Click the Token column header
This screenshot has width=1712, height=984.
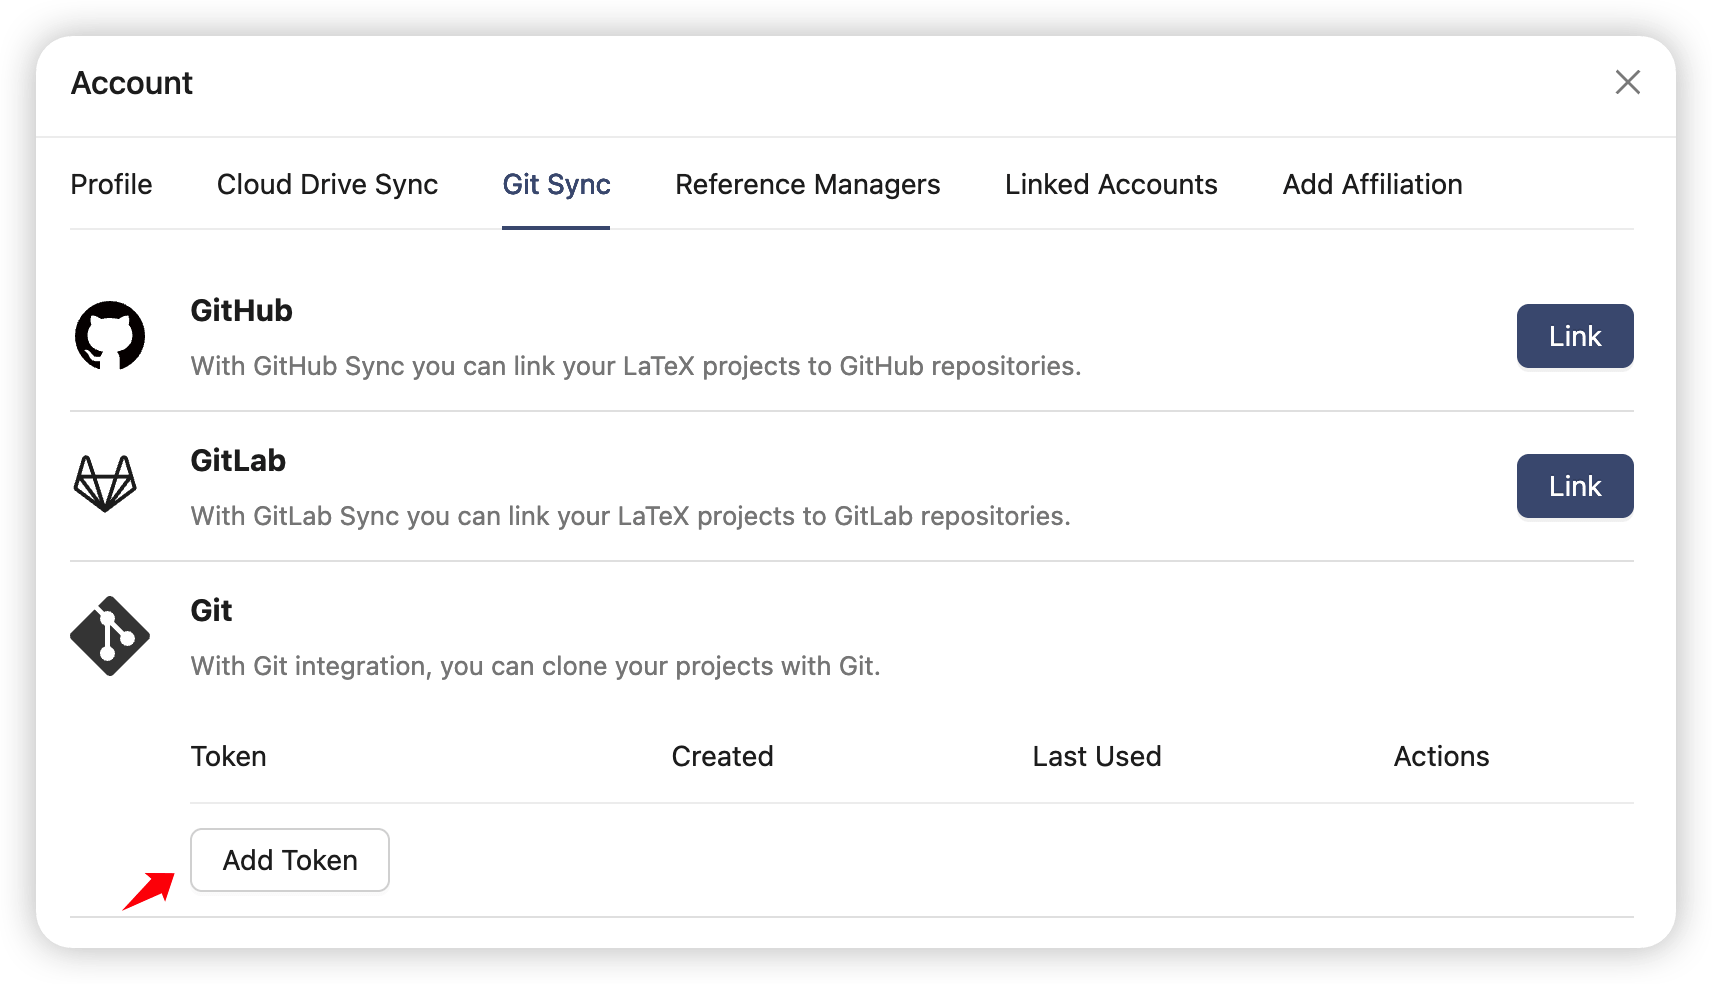(228, 756)
